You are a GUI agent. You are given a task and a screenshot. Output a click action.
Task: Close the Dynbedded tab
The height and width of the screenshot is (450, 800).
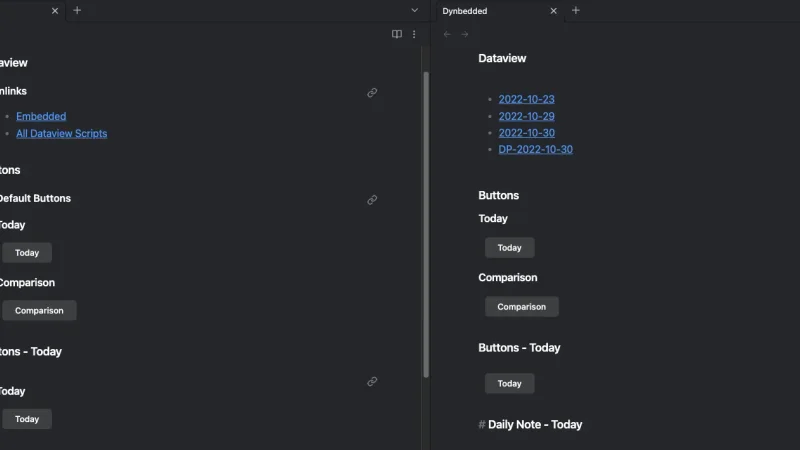554,11
